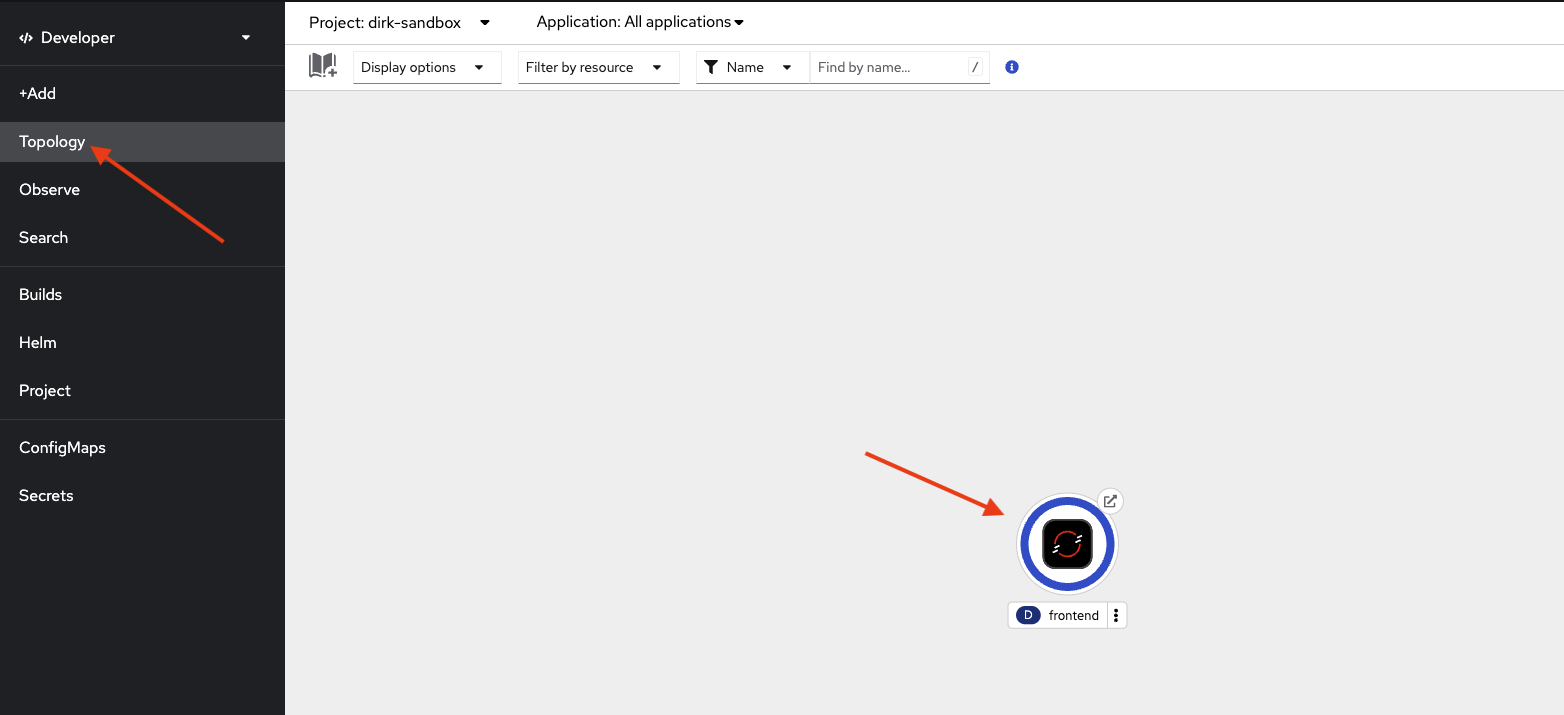Screen dimensions: 1564x715
Task: Select the frontend deployment node
Action: [1067, 545]
